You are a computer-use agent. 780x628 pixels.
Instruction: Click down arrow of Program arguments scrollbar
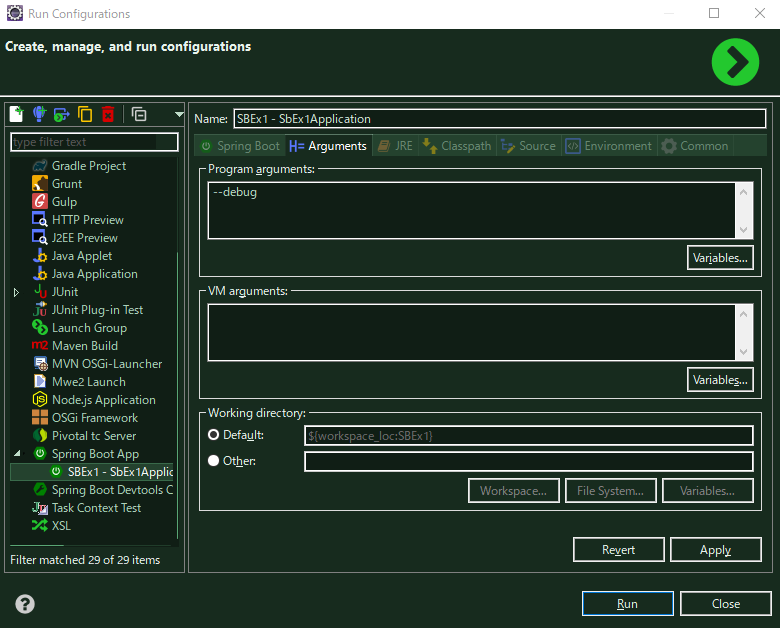coord(744,230)
